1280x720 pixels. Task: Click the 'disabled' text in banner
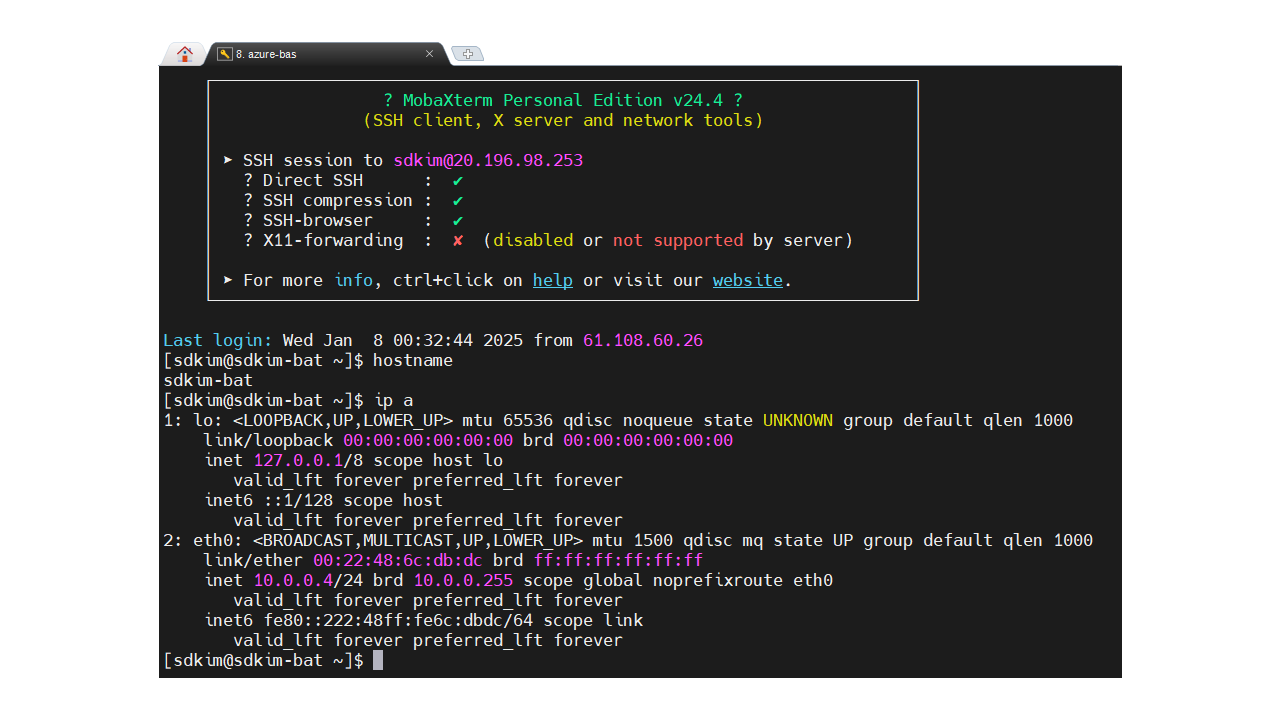click(x=533, y=240)
